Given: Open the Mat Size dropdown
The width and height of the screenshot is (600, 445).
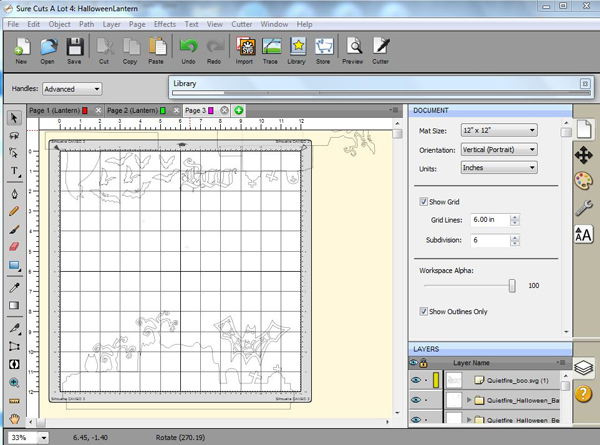Looking at the screenshot, I should [x=498, y=130].
